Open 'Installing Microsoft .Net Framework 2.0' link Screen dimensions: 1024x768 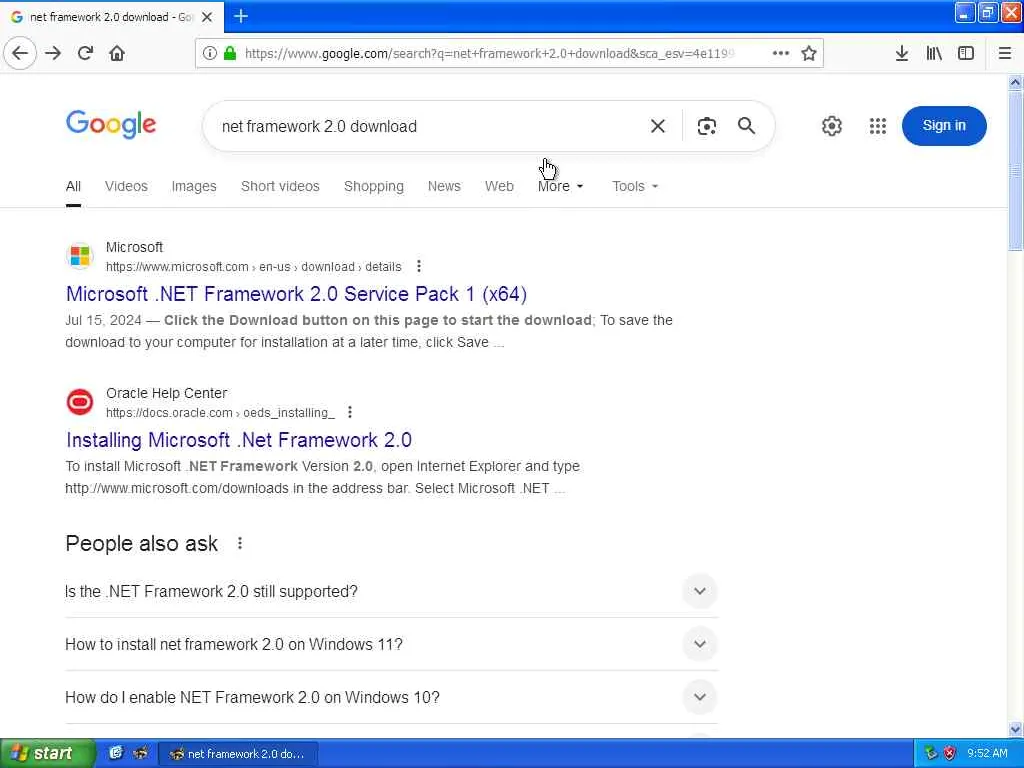point(239,440)
